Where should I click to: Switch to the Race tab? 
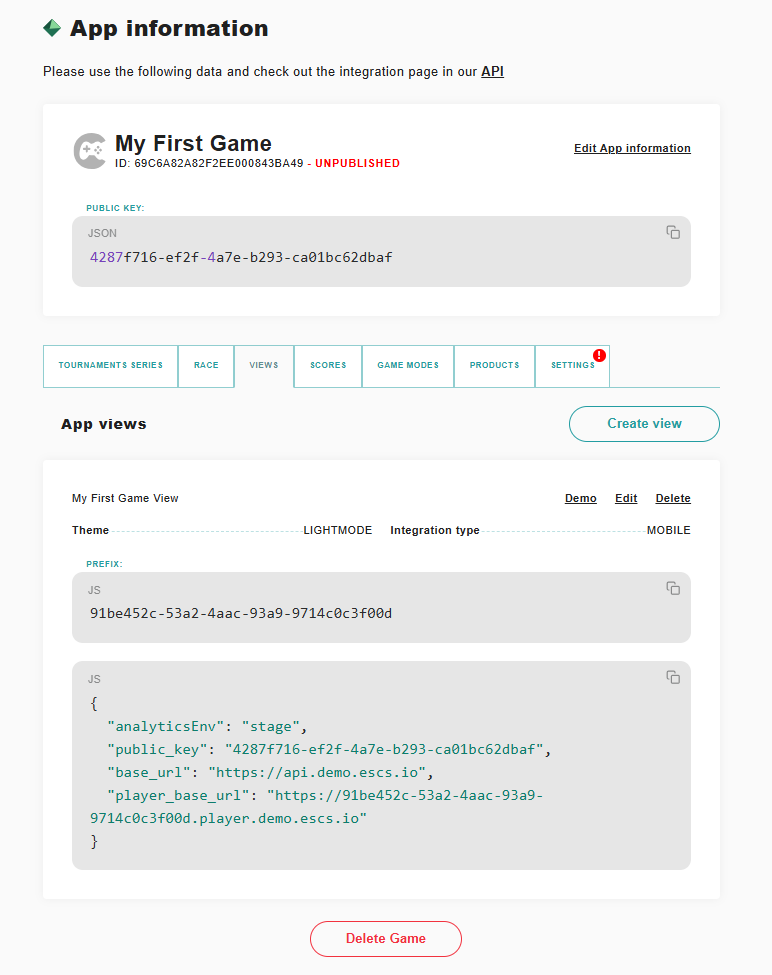point(206,366)
